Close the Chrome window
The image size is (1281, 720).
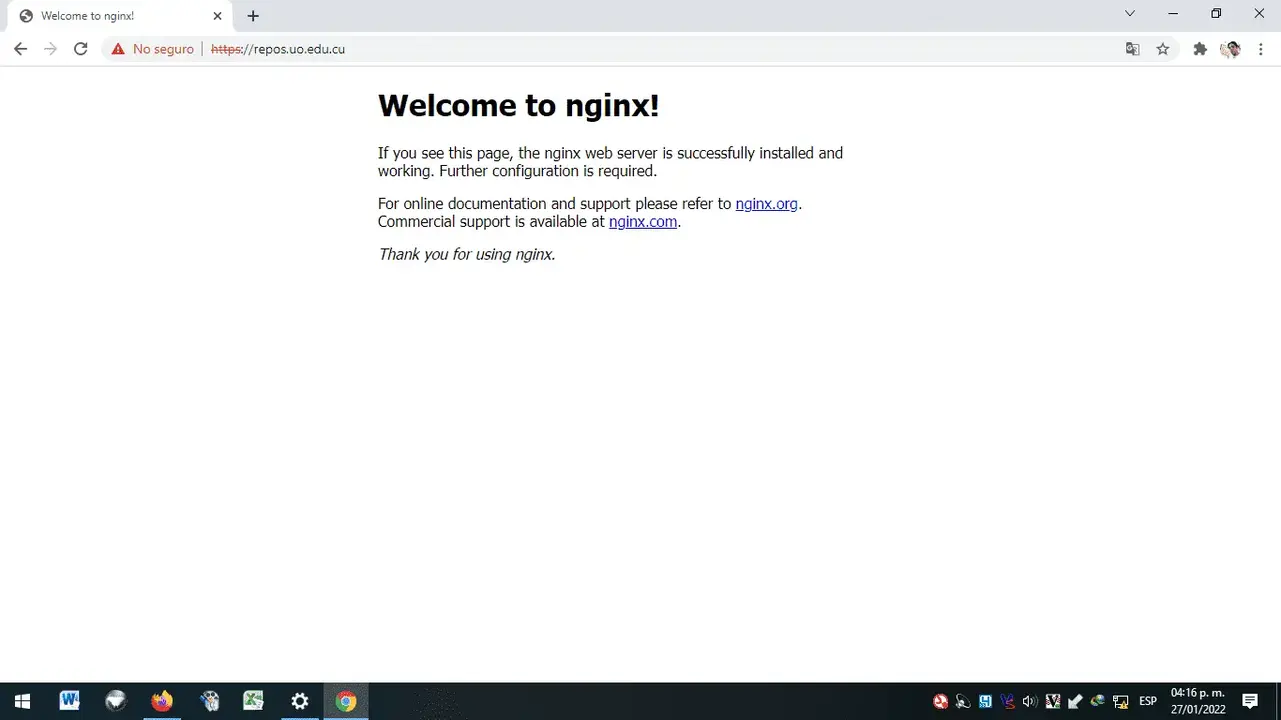pos(1259,14)
